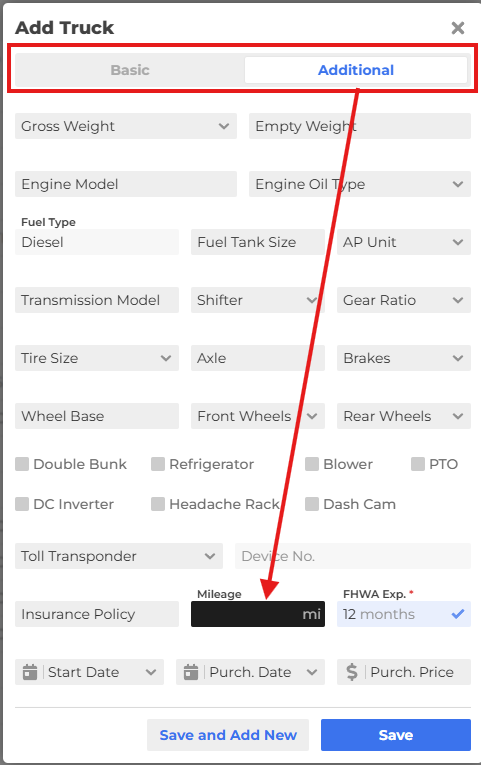
Task: Click the Purch. Date calendar icon
Action: [x=191, y=672]
